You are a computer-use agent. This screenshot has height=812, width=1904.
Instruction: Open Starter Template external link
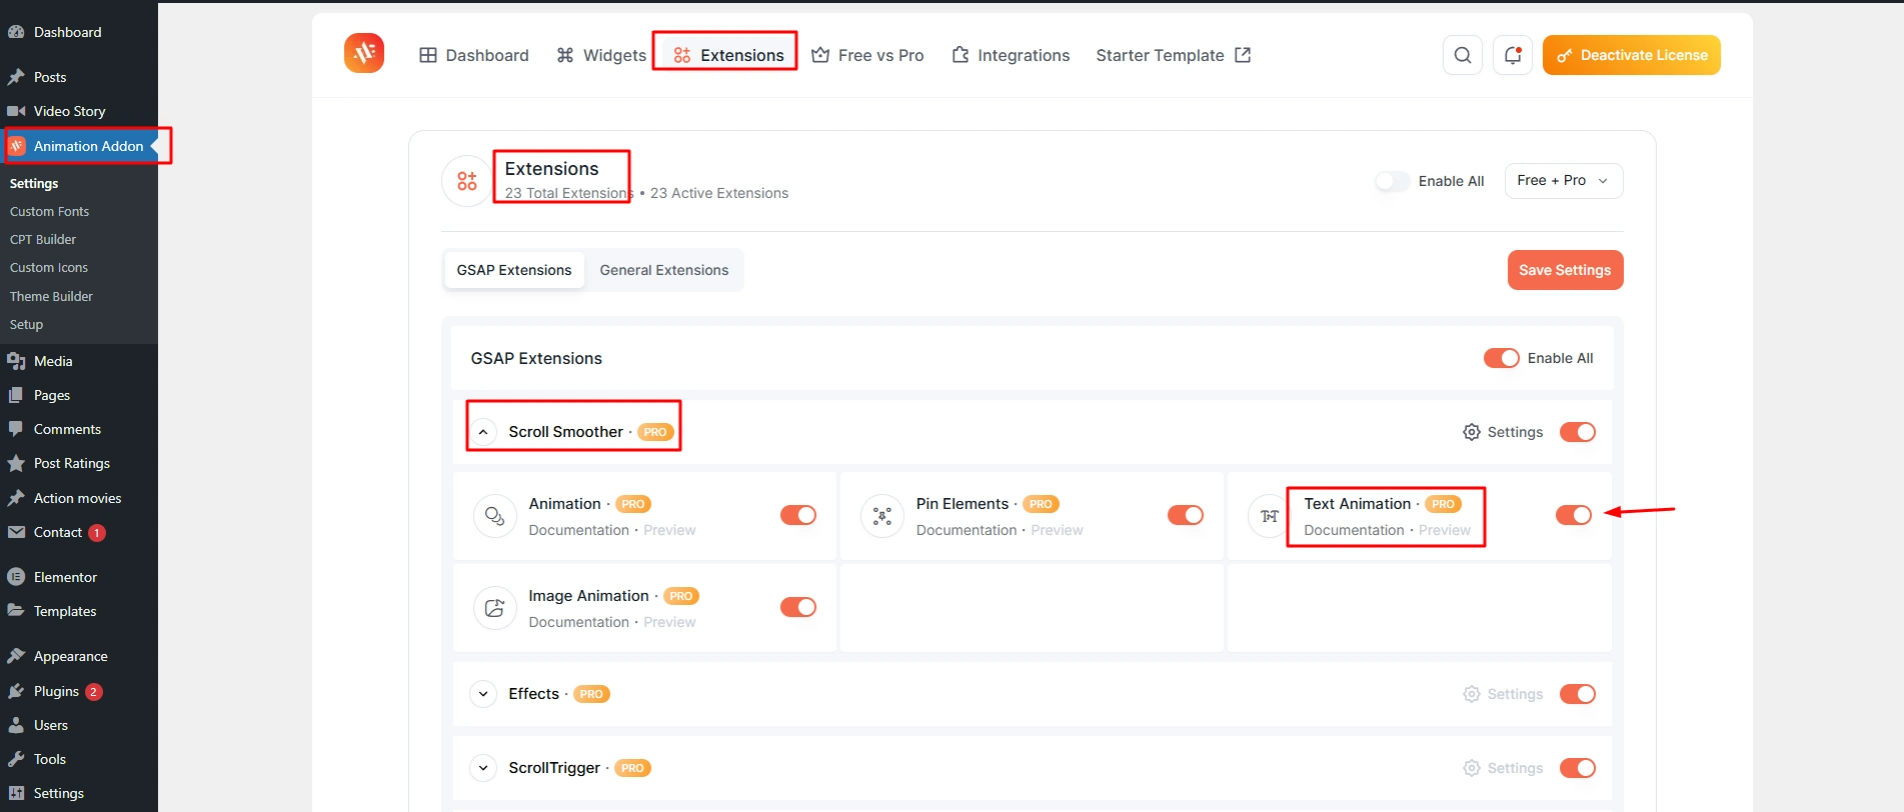[x=1173, y=55]
